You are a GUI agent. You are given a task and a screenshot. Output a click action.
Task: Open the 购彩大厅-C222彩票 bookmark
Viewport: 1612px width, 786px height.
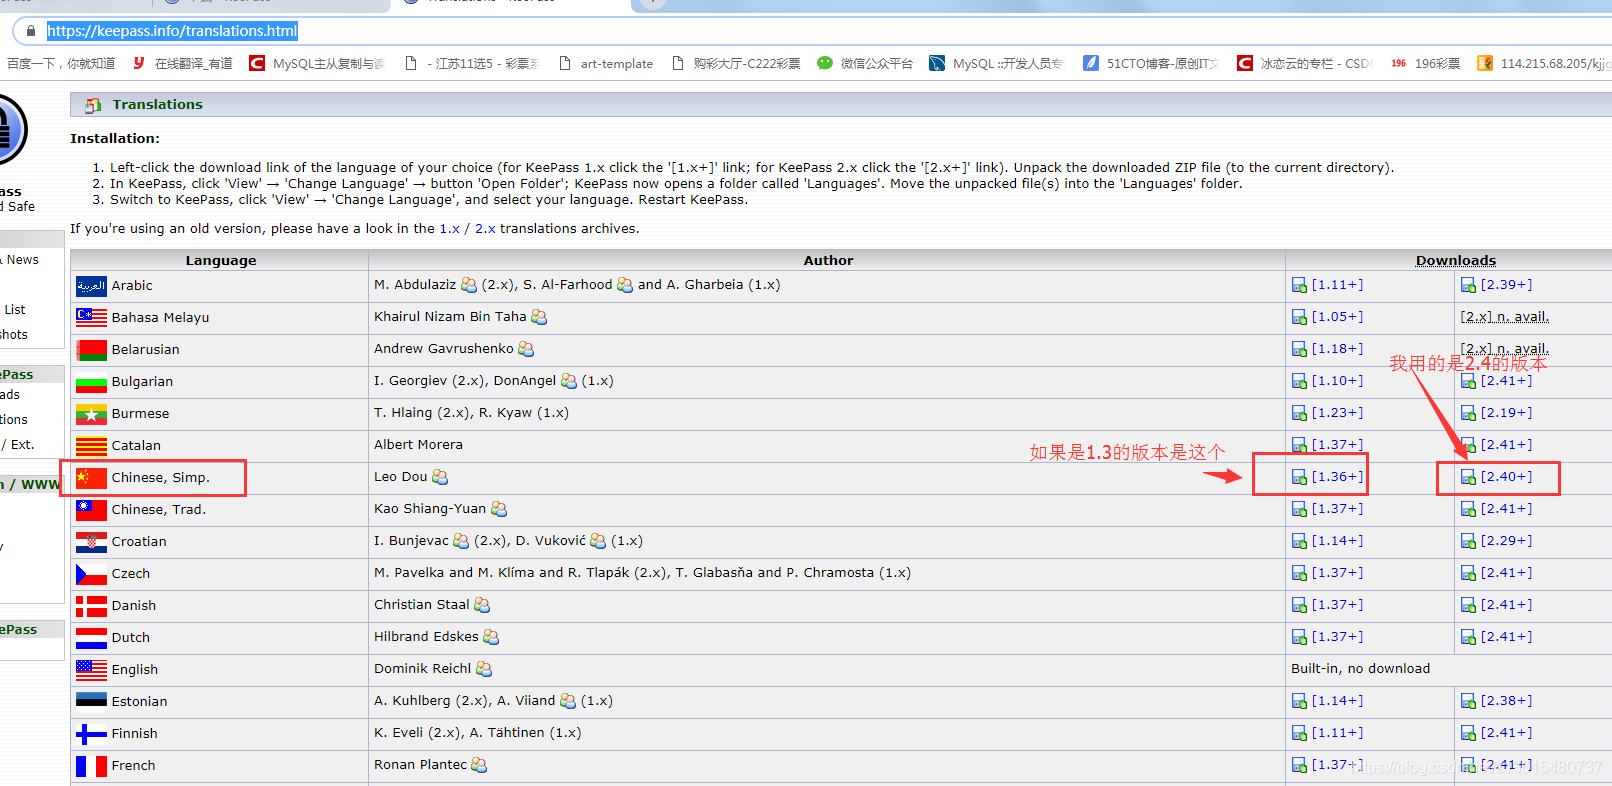pos(735,63)
